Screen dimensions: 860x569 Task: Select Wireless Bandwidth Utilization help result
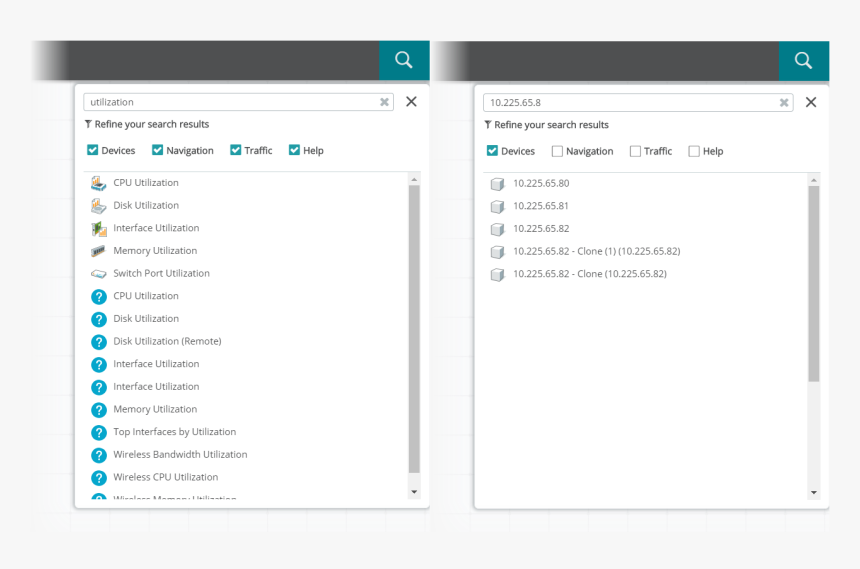point(180,455)
